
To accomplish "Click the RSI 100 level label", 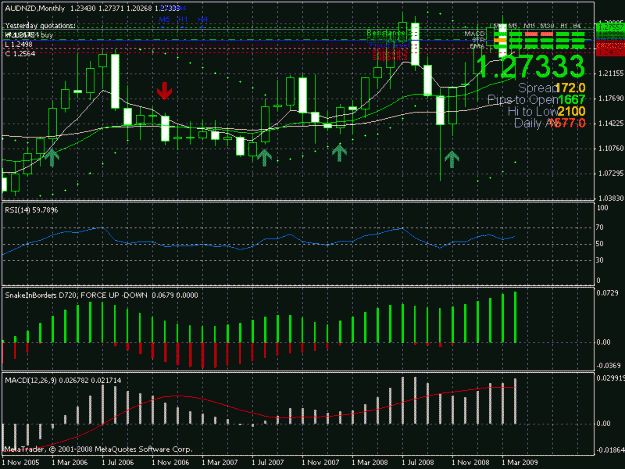I will click(602, 208).
